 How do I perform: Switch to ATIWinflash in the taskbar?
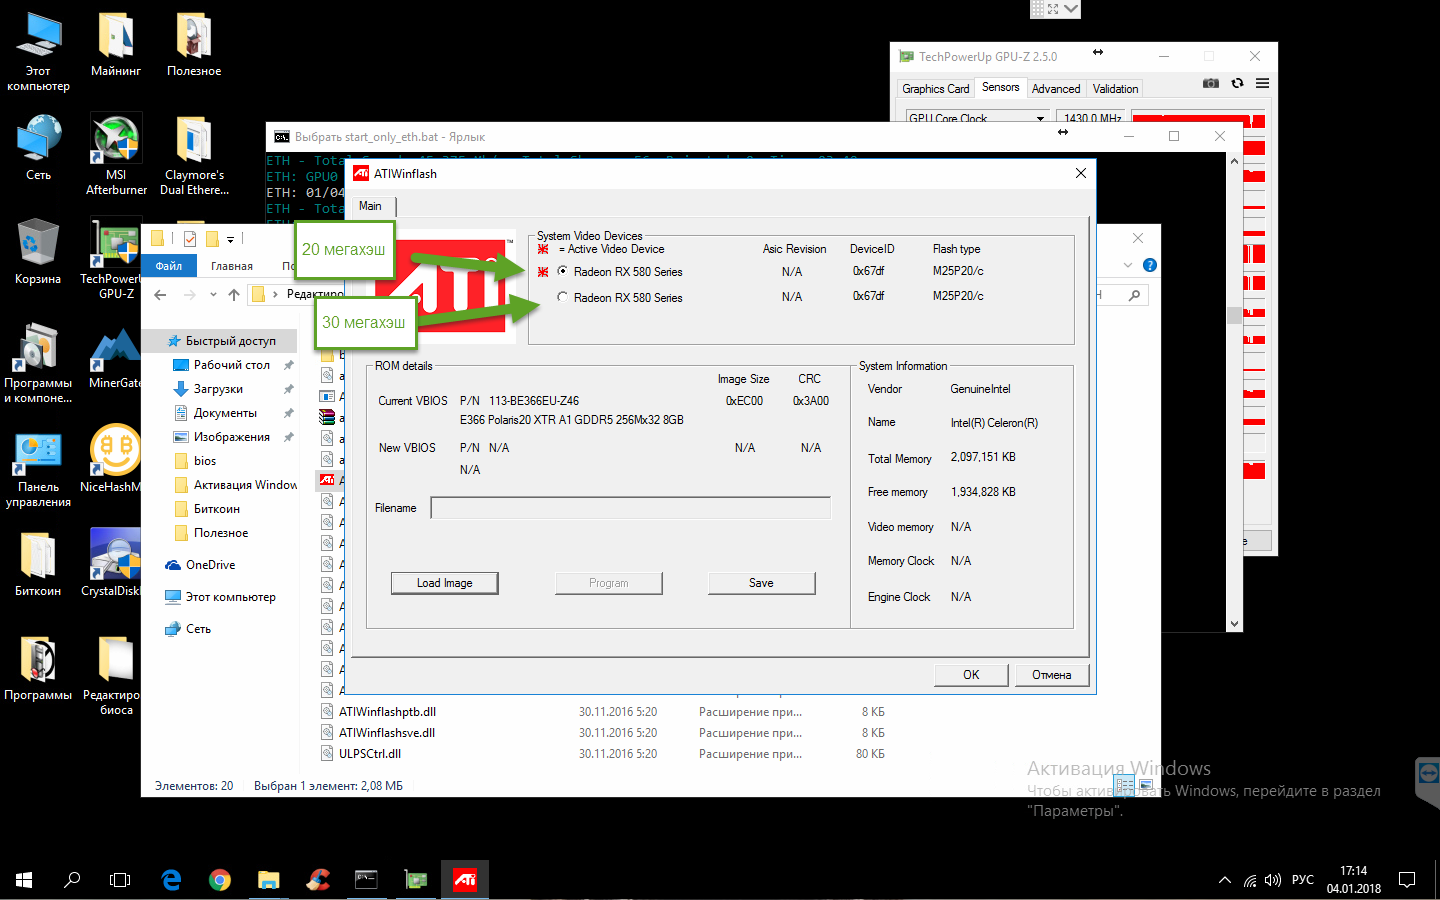coord(465,880)
